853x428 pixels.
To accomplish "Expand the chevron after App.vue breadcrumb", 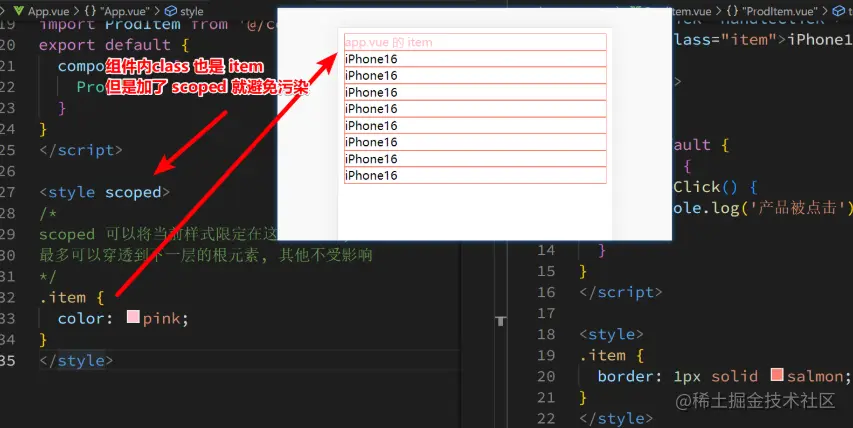I will pos(77,11).
